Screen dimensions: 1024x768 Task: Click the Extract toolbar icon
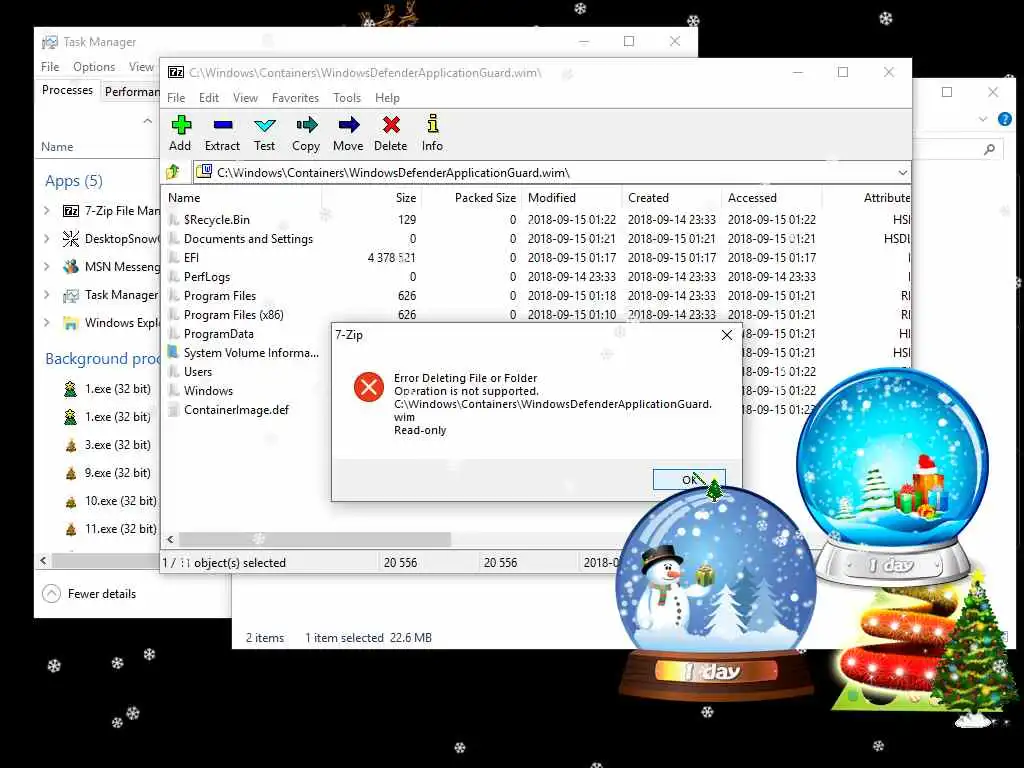pyautogui.click(x=223, y=124)
